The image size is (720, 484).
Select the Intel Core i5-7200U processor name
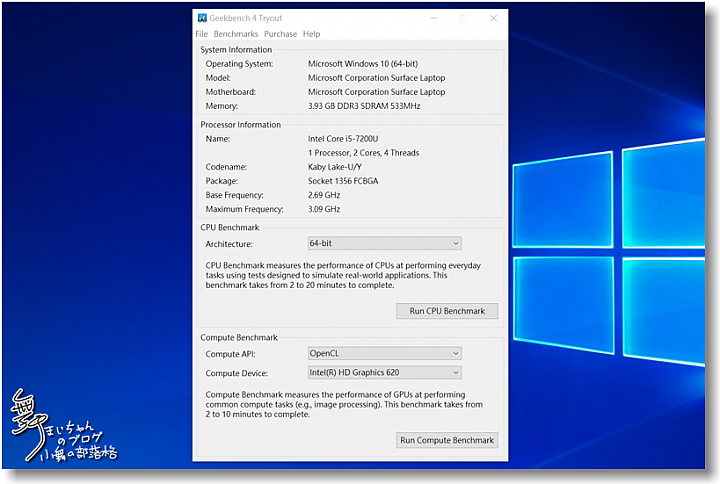[343, 139]
